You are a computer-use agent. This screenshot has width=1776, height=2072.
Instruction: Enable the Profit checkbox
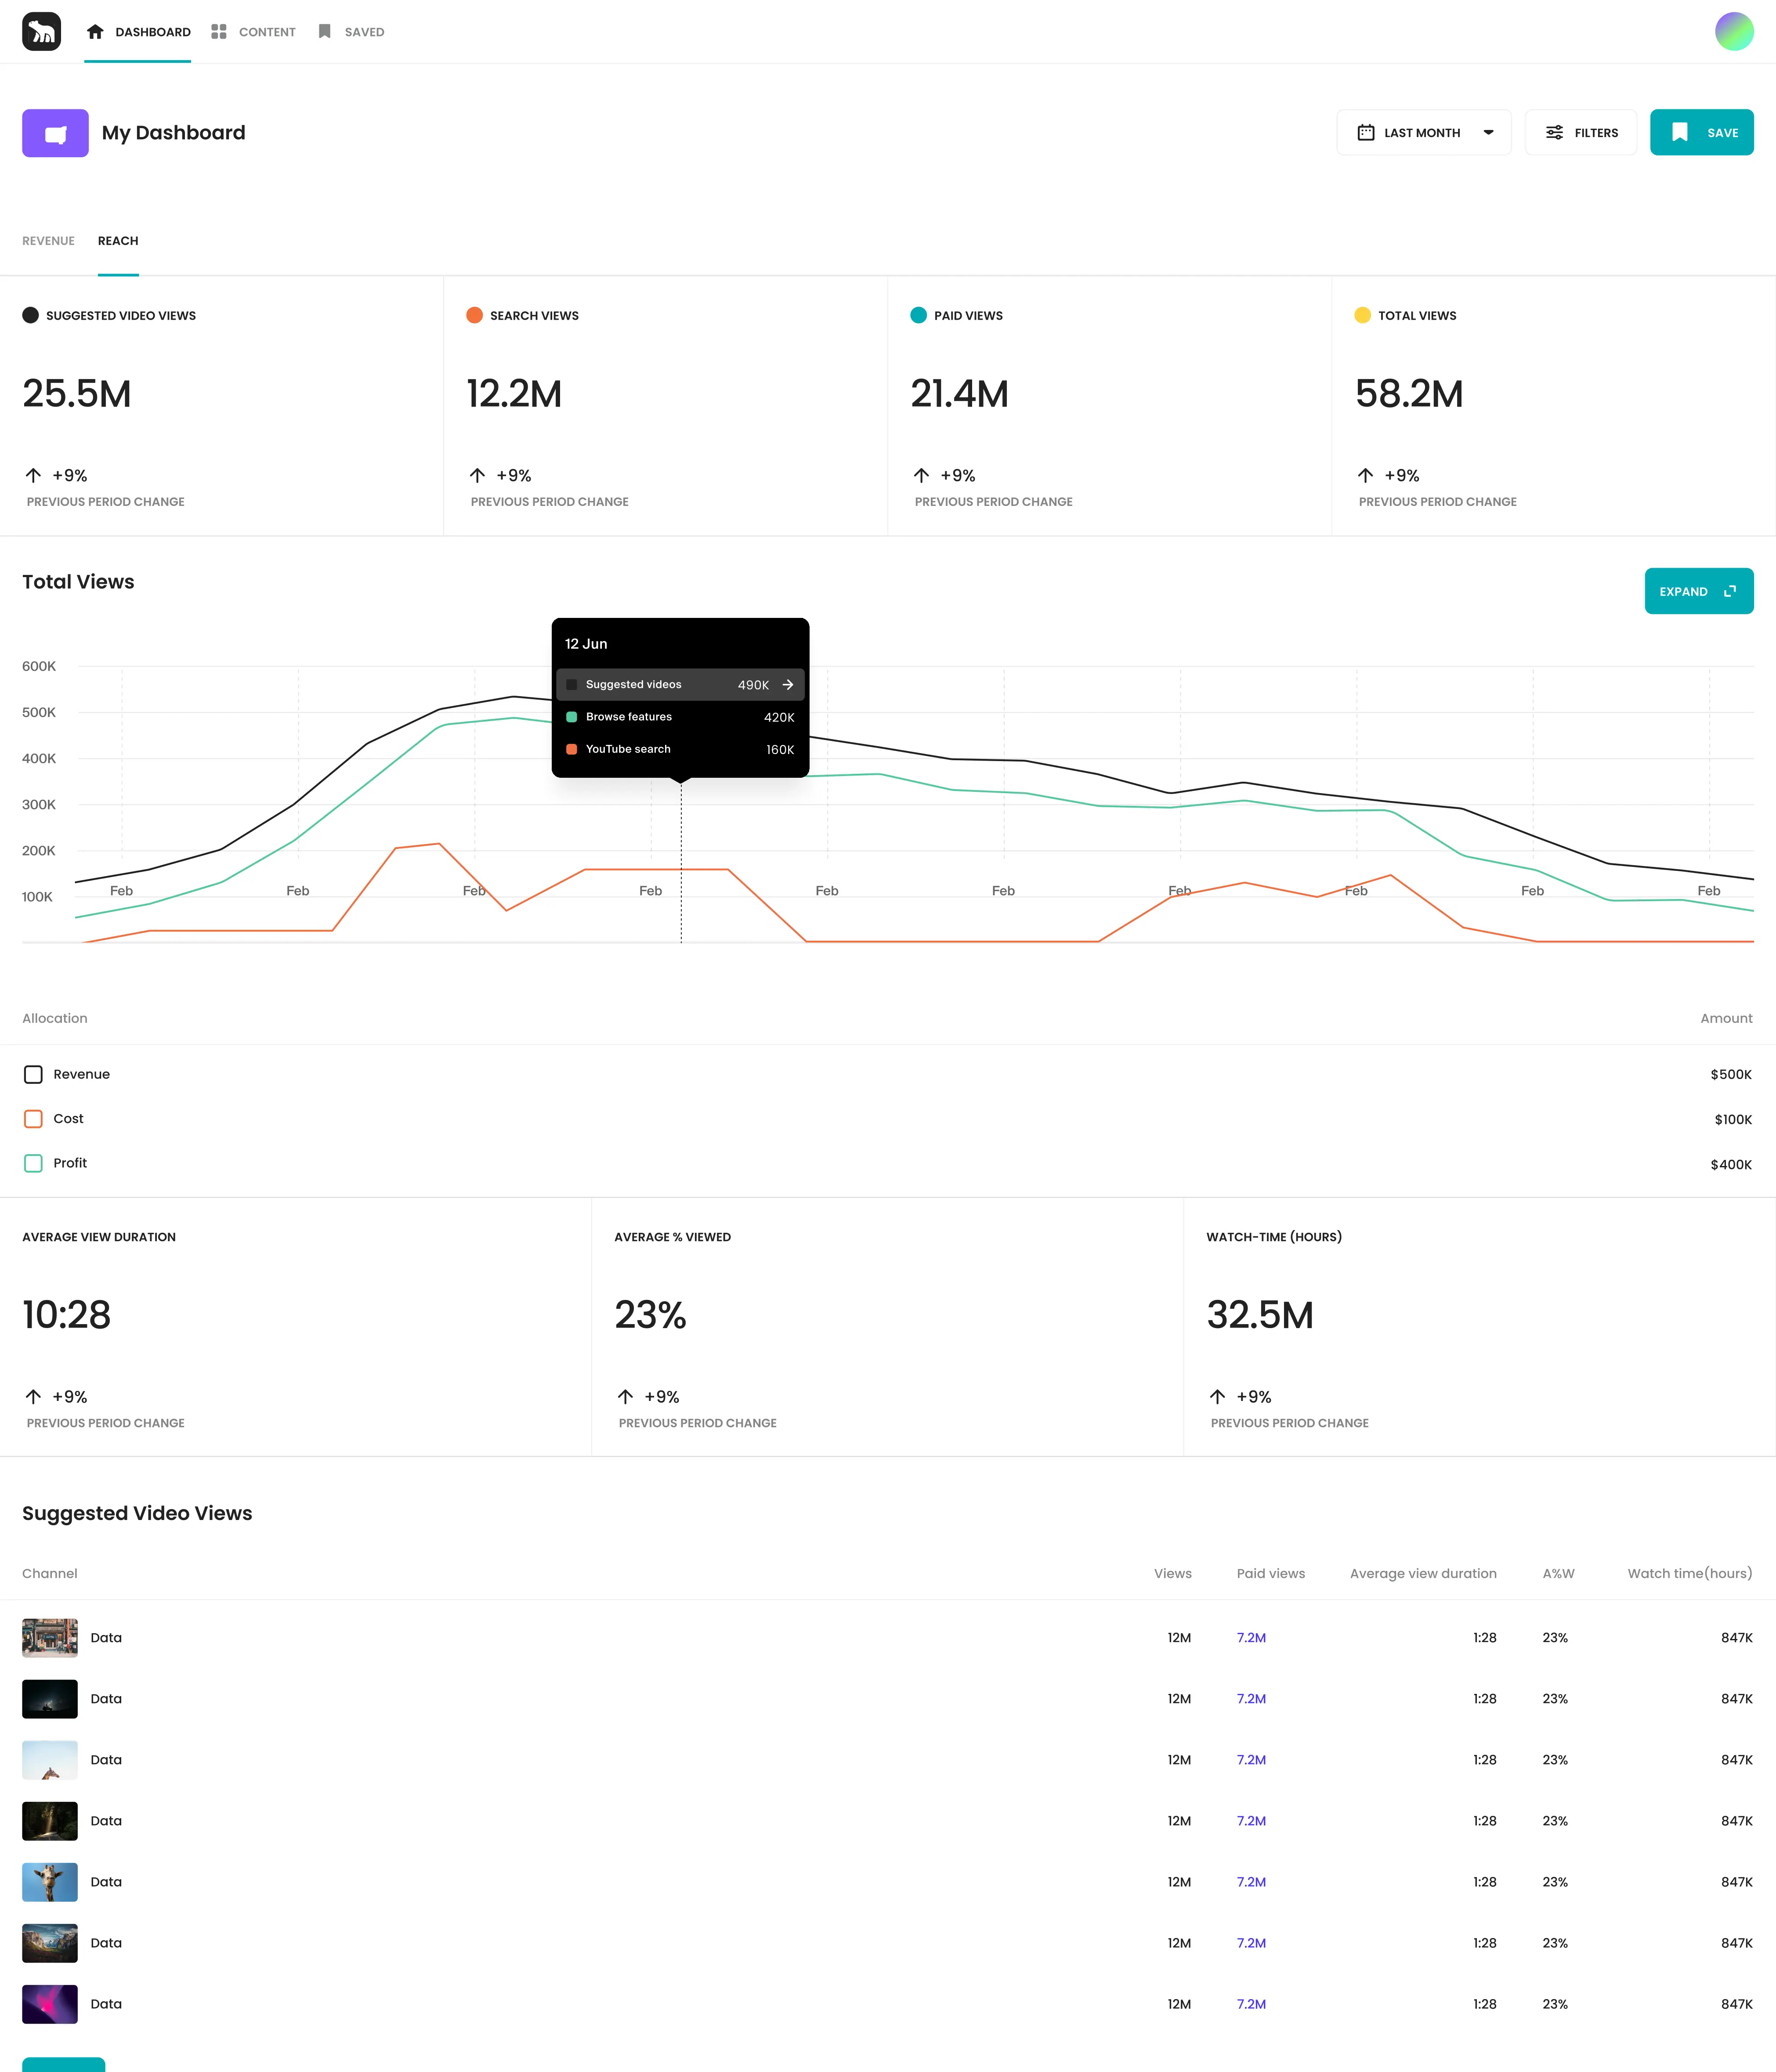coord(33,1163)
